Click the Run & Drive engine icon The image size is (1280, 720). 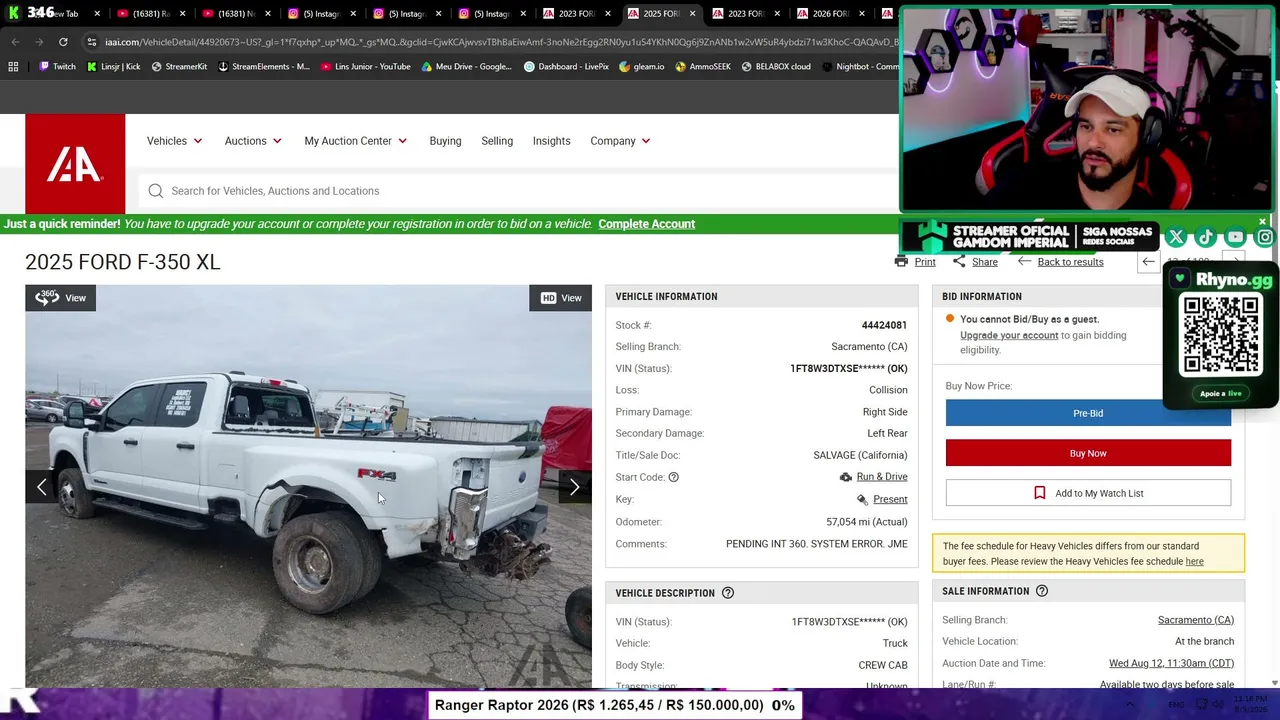[846, 477]
